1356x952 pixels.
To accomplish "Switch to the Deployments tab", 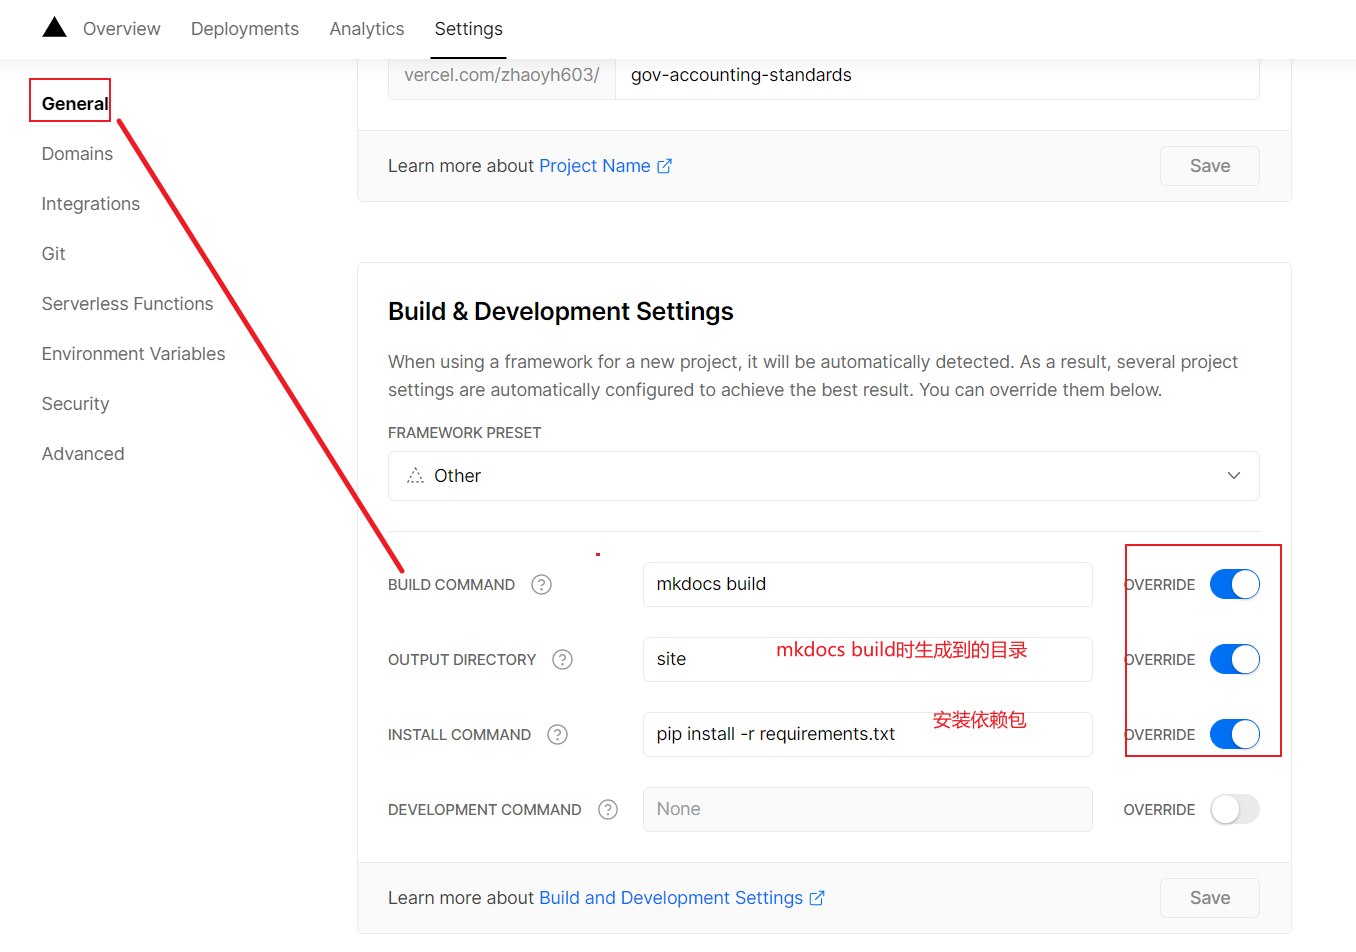I will pos(244,29).
